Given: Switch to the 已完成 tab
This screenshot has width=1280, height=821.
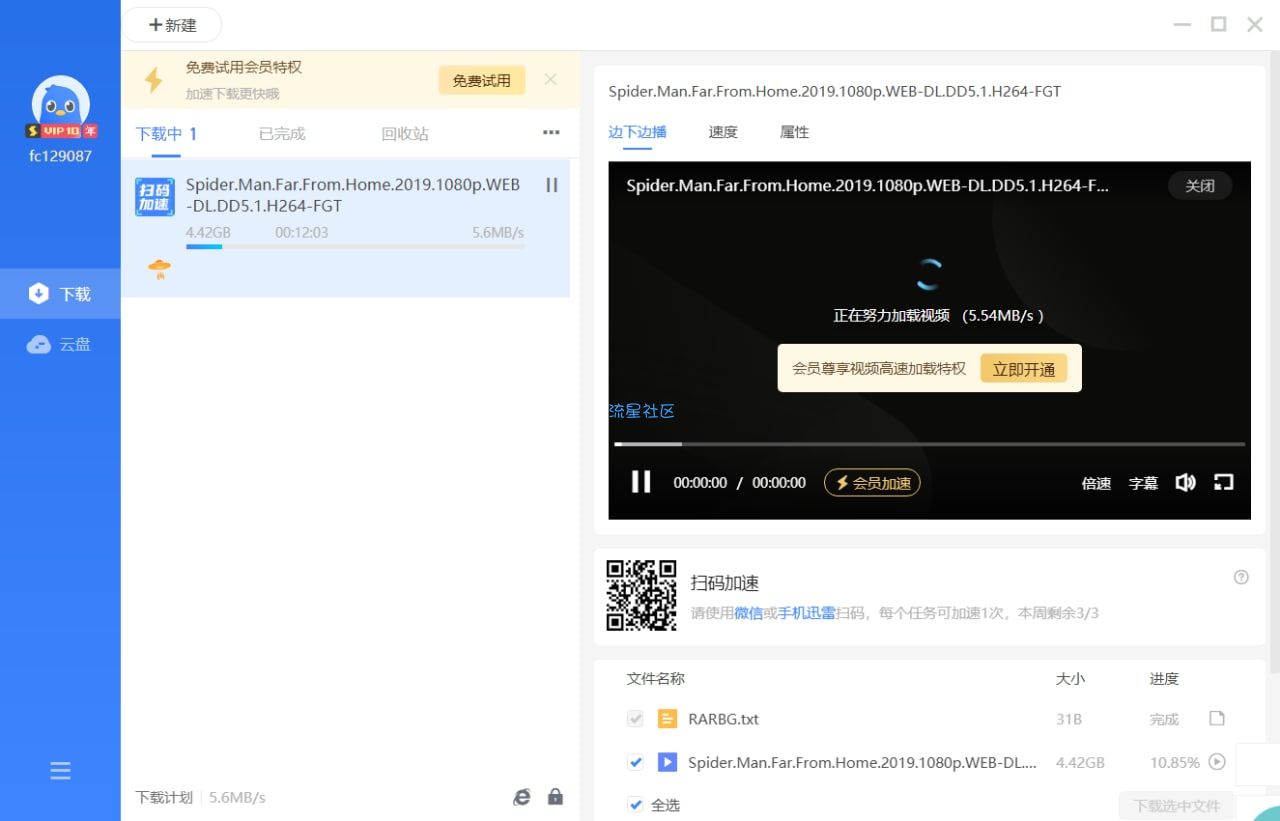Looking at the screenshot, I should click(x=282, y=133).
